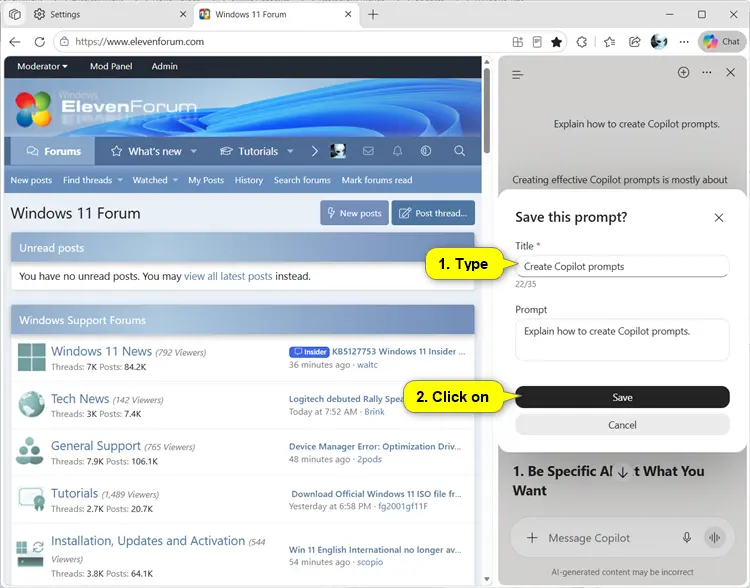Viewport: 750px width, 588px height.
Task: Switch to the Settings tab
Action: click(x=110, y=14)
